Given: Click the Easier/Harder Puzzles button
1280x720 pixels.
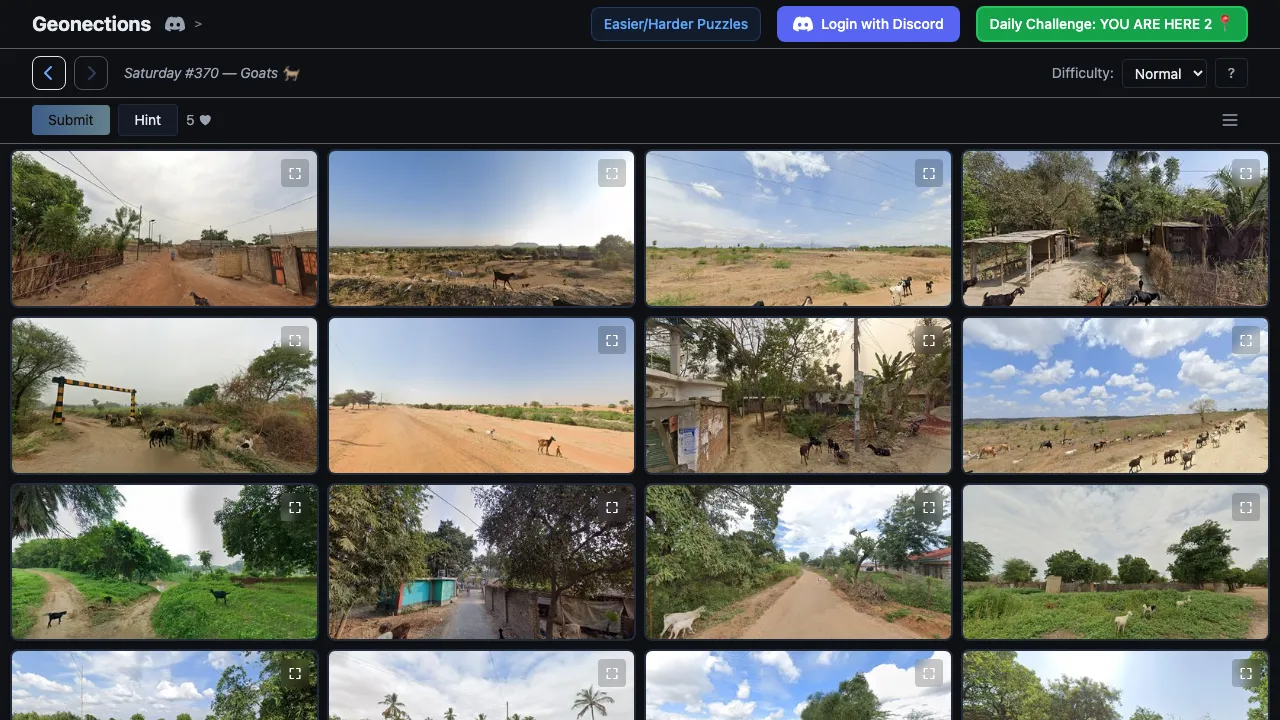Looking at the screenshot, I should click(676, 24).
